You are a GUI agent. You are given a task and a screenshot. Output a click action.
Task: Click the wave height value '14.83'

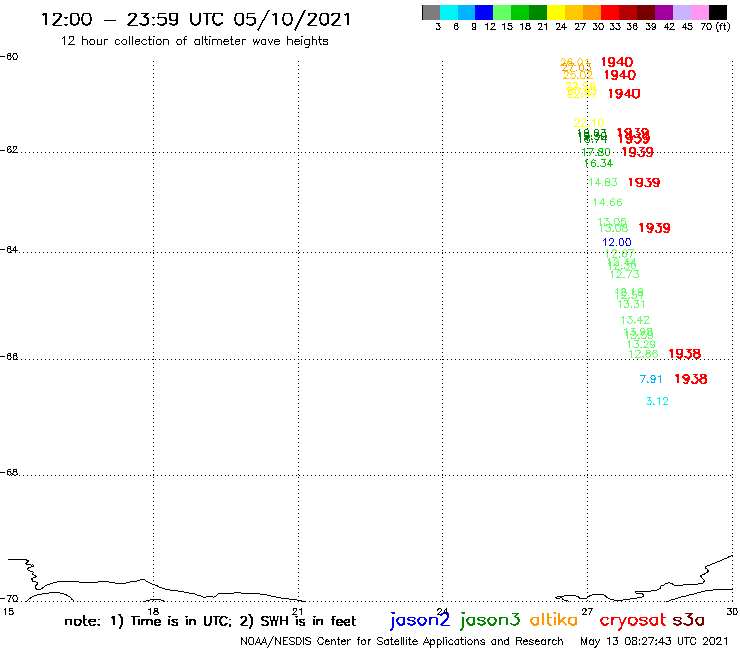point(603,182)
